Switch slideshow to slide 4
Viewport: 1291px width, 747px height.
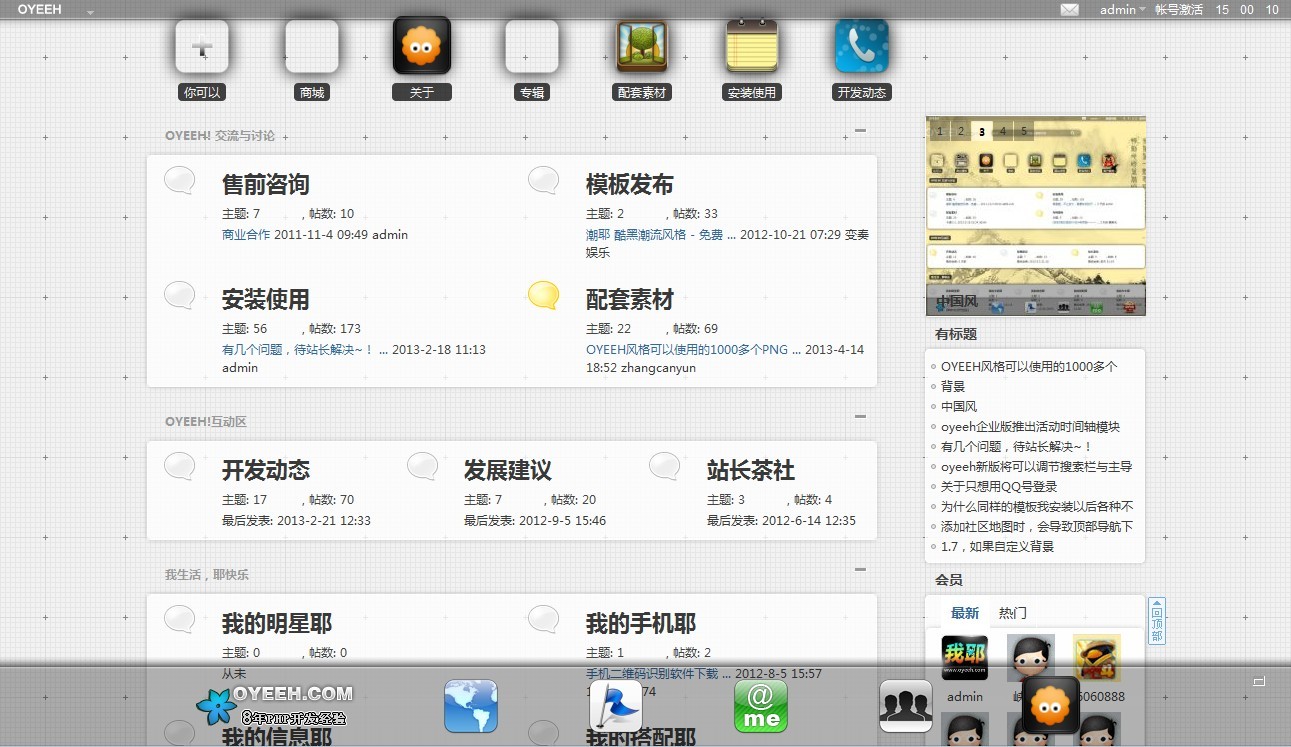click(x=1003, y=131)
